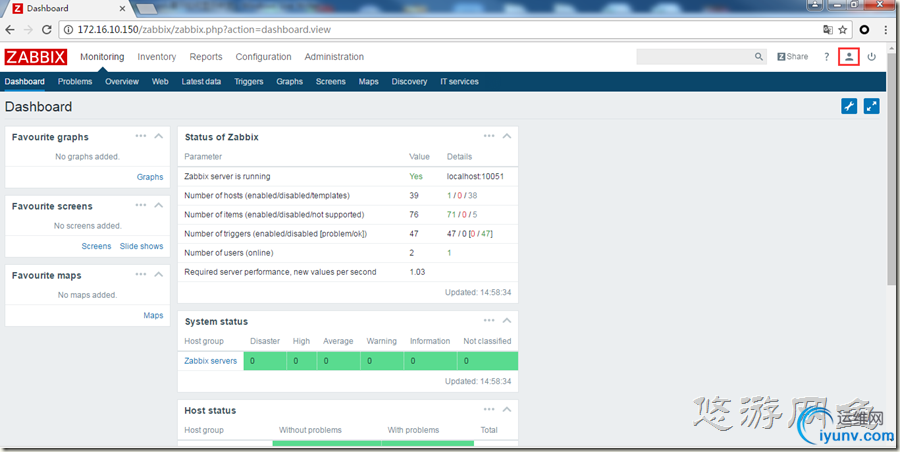Select the Dashboard submenu item
Viewport: 900px width, 452px height.
tap(25, 82)
